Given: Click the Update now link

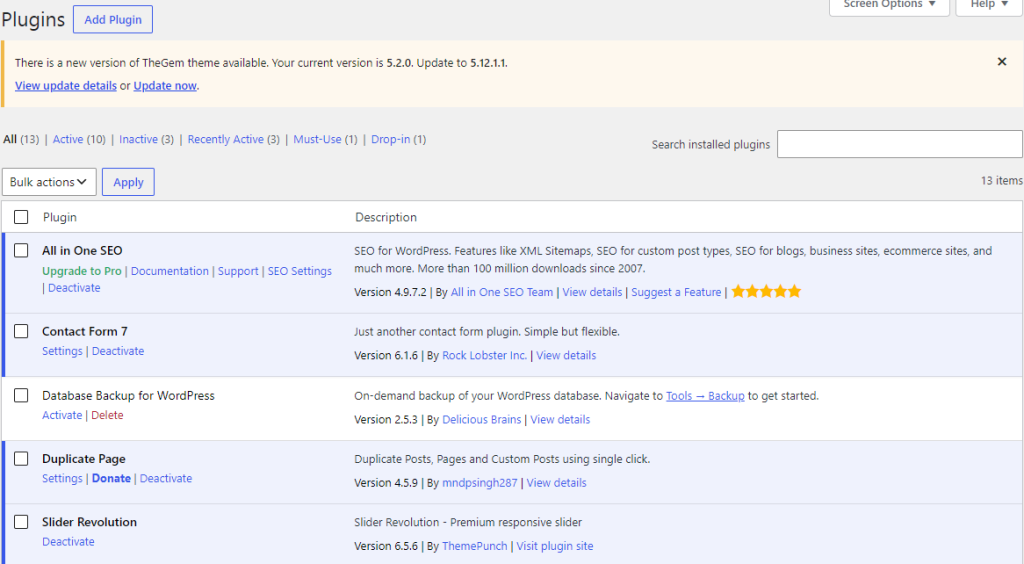Looking at the screenshot, I should 165,86.
